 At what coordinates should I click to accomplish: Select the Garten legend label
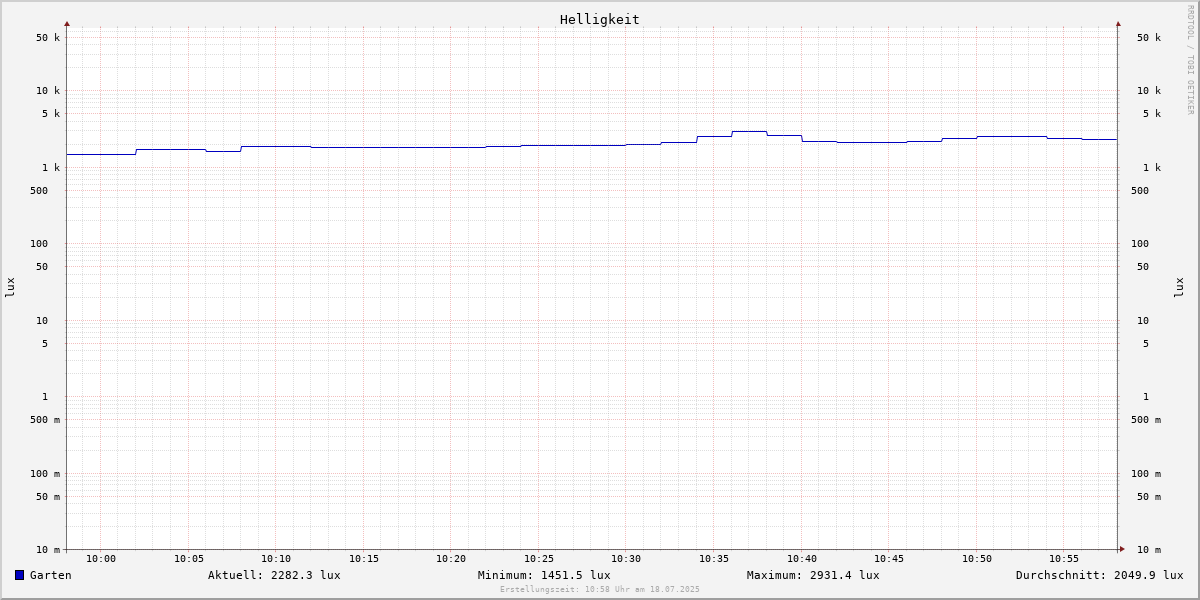51,575
